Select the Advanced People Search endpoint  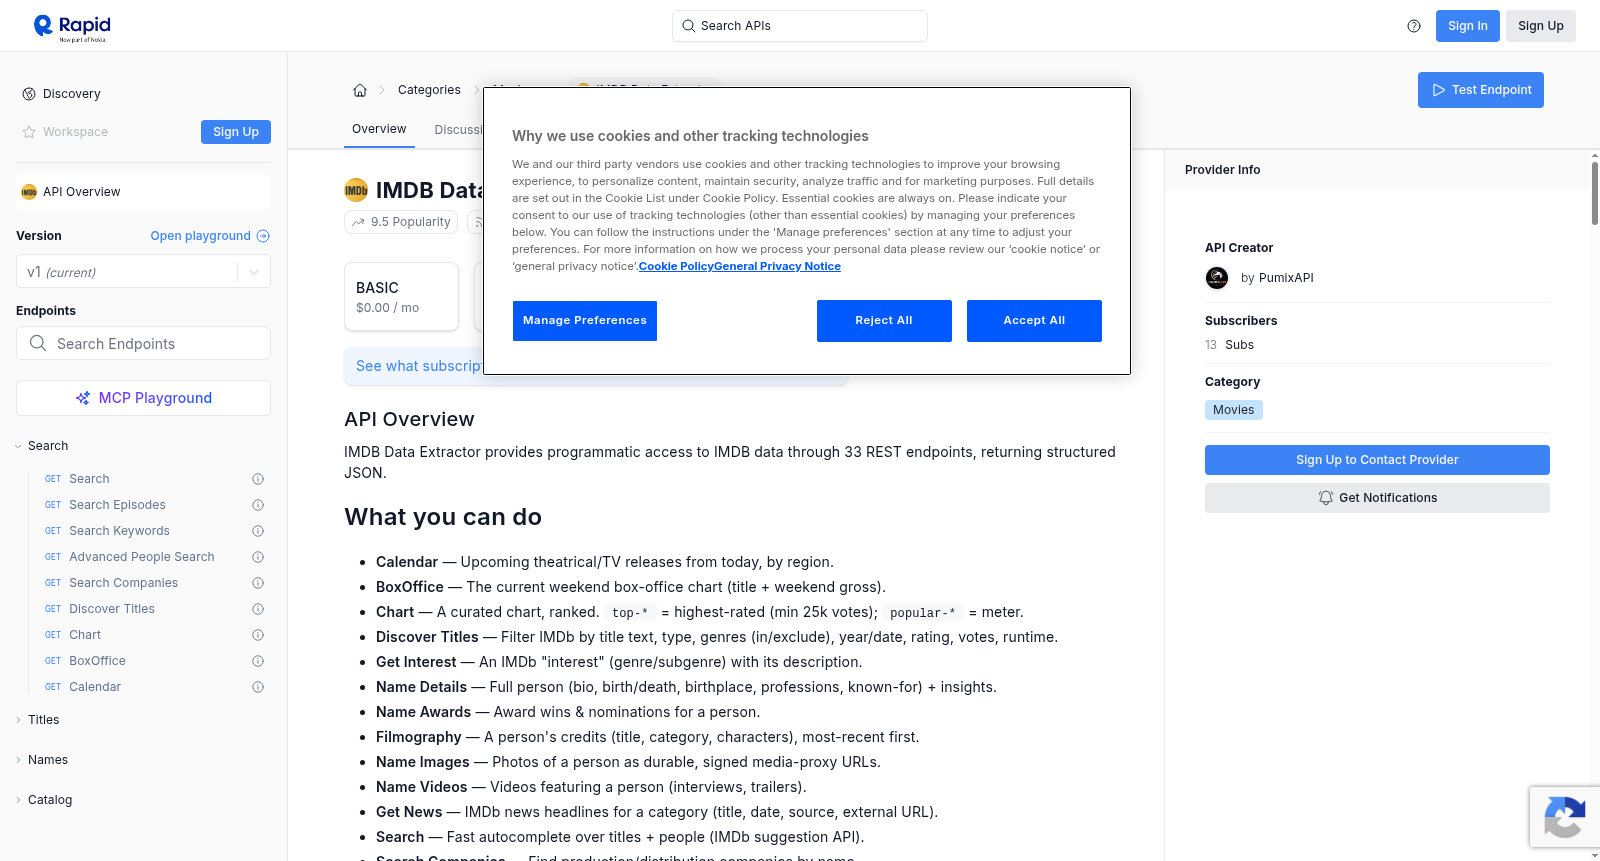tap(142, 557)
